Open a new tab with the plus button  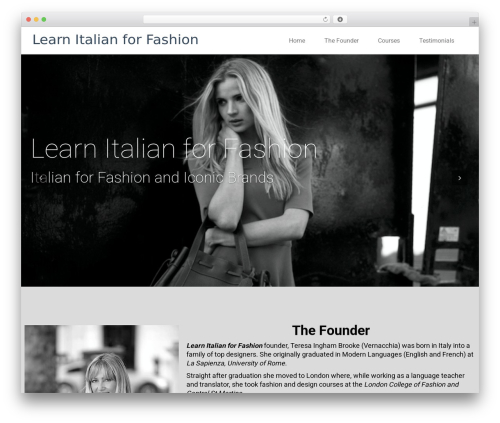click(474, 22)
